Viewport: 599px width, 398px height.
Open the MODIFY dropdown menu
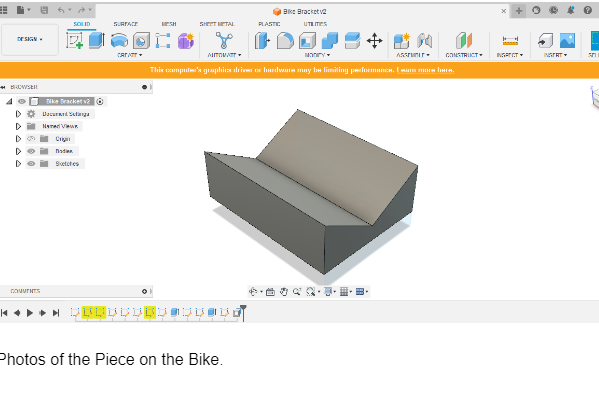(x=317, y=55)
